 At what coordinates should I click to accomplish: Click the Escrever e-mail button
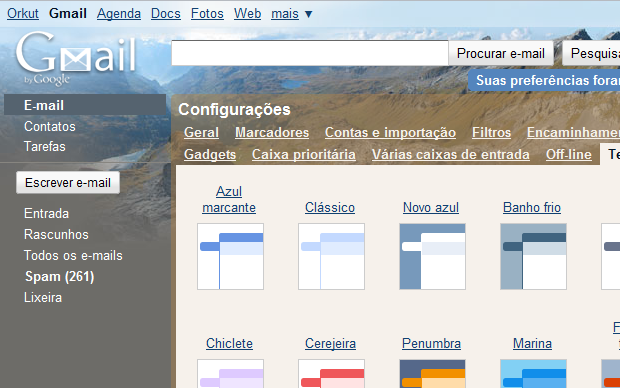click(x=68, y=183)
